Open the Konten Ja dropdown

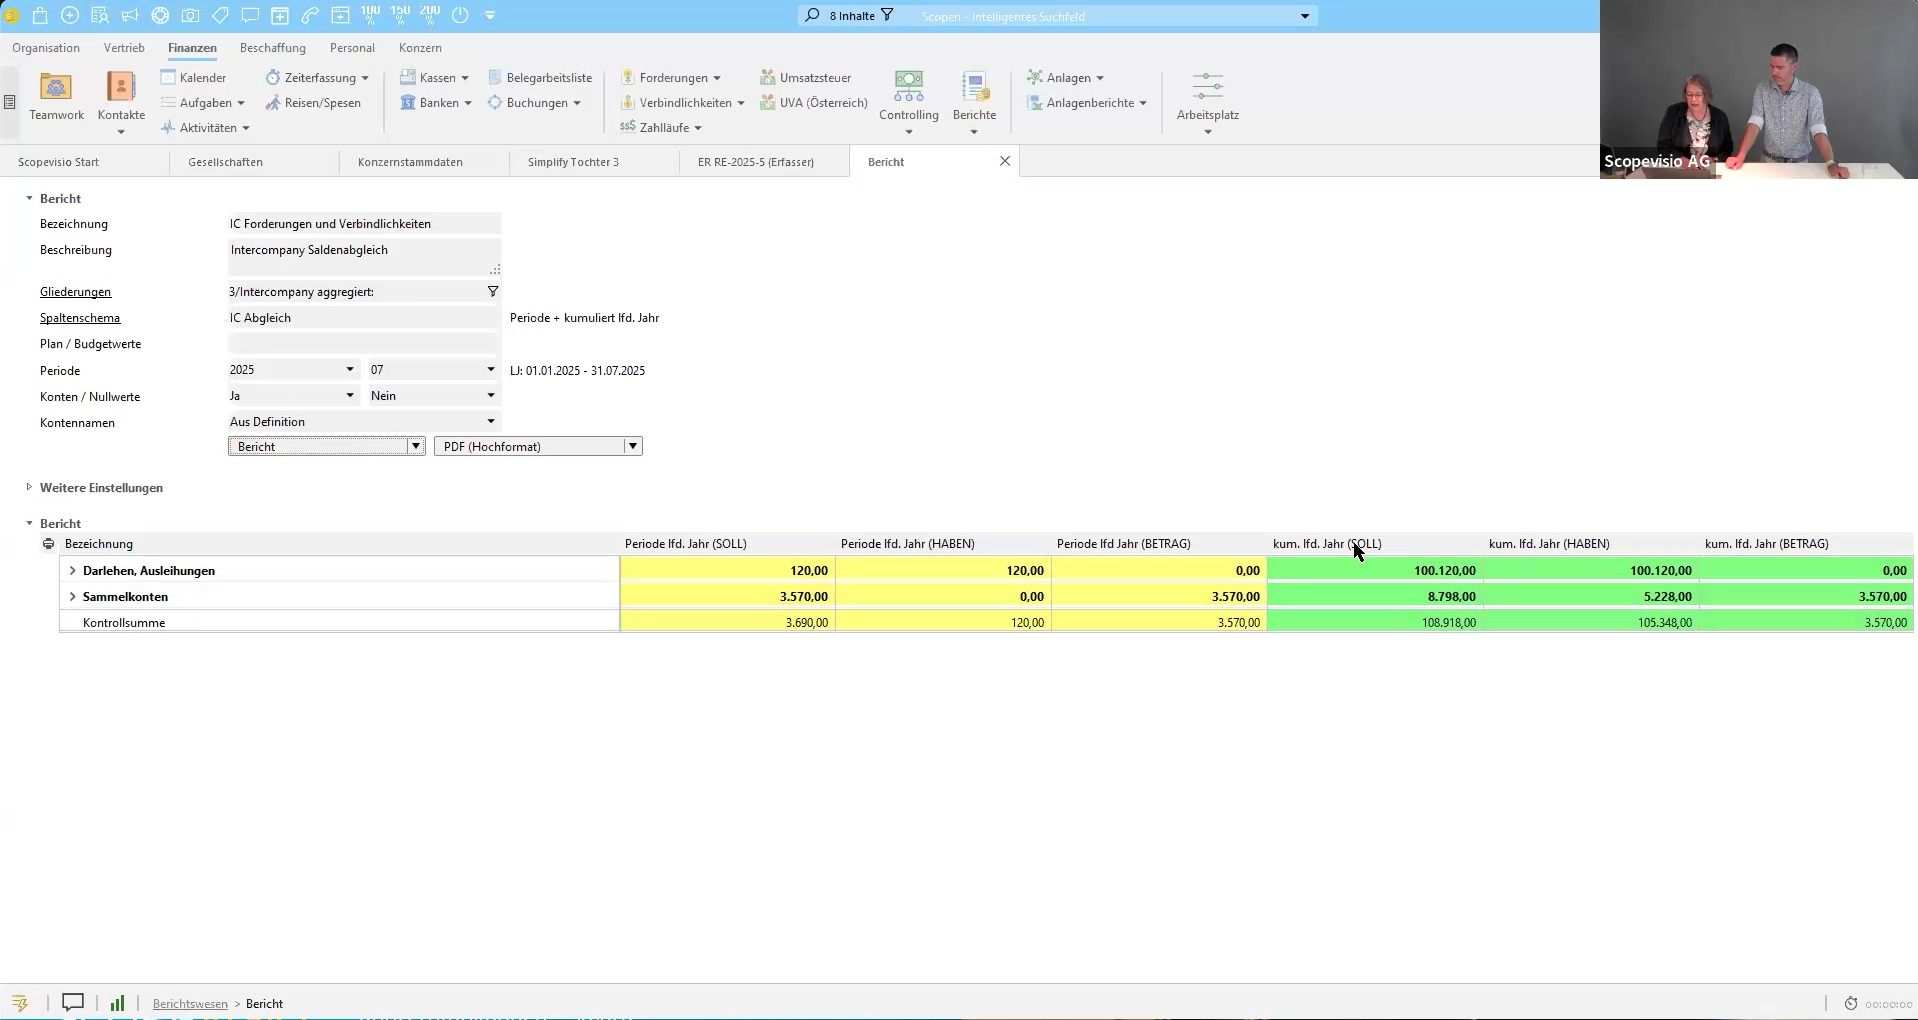(350, 396)
